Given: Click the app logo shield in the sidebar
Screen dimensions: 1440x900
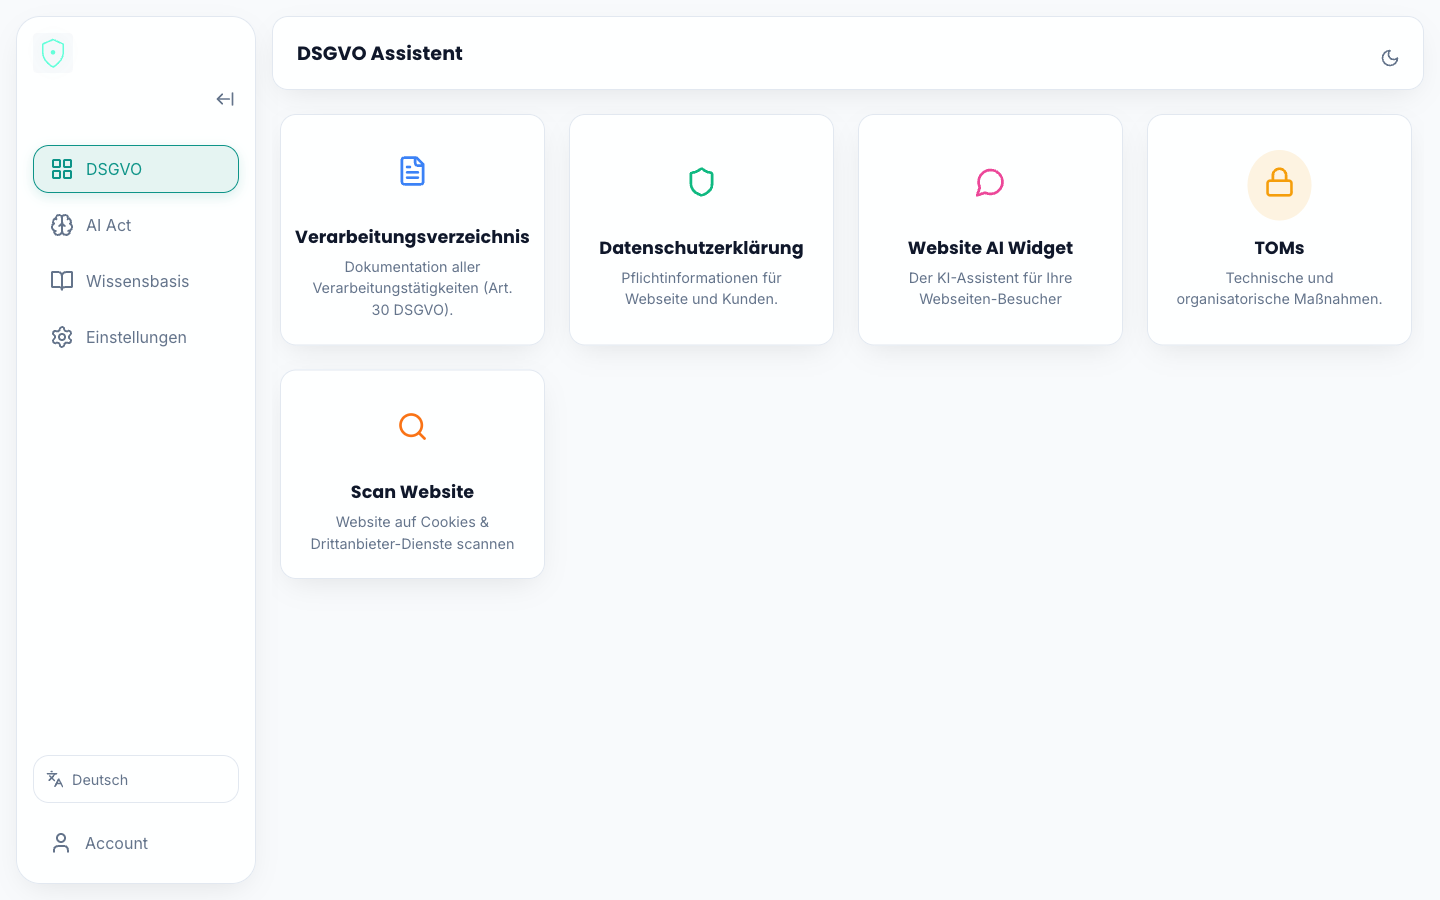Looking at the screenshot, I should [x=53, y=53].
